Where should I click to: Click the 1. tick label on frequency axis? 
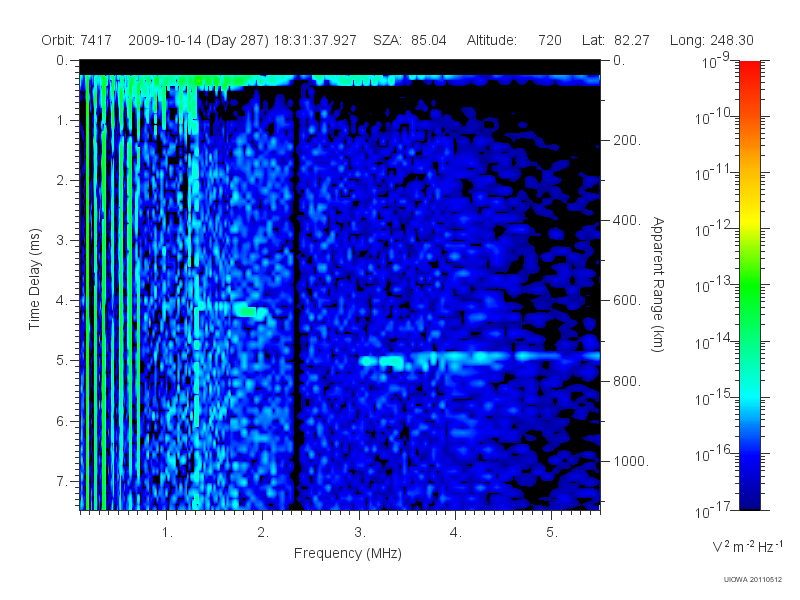point(167,533)
